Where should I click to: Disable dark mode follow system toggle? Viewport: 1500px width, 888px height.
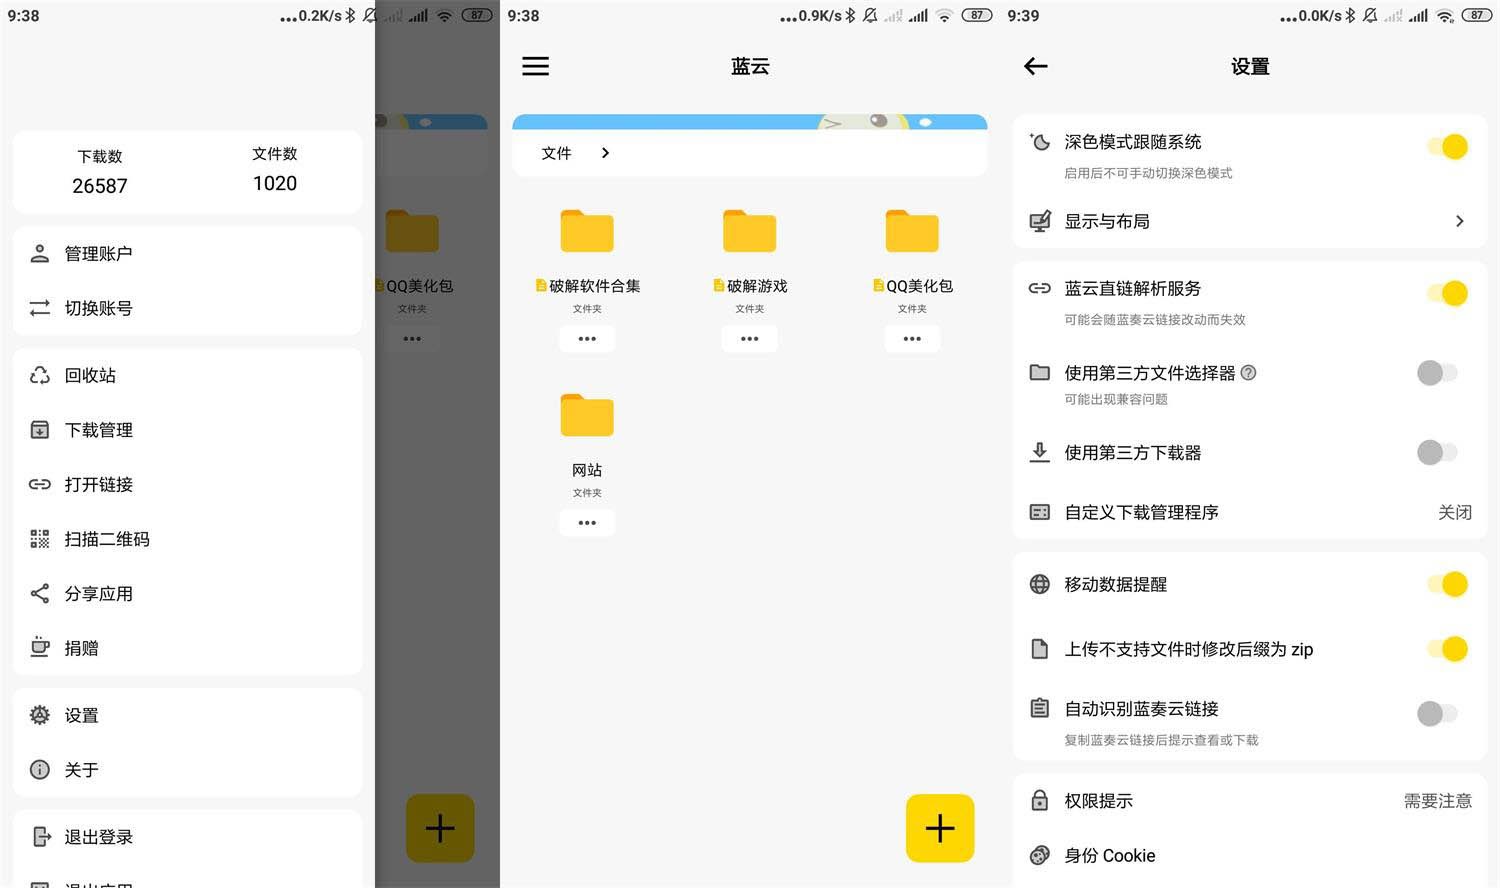pos(1447,146)
